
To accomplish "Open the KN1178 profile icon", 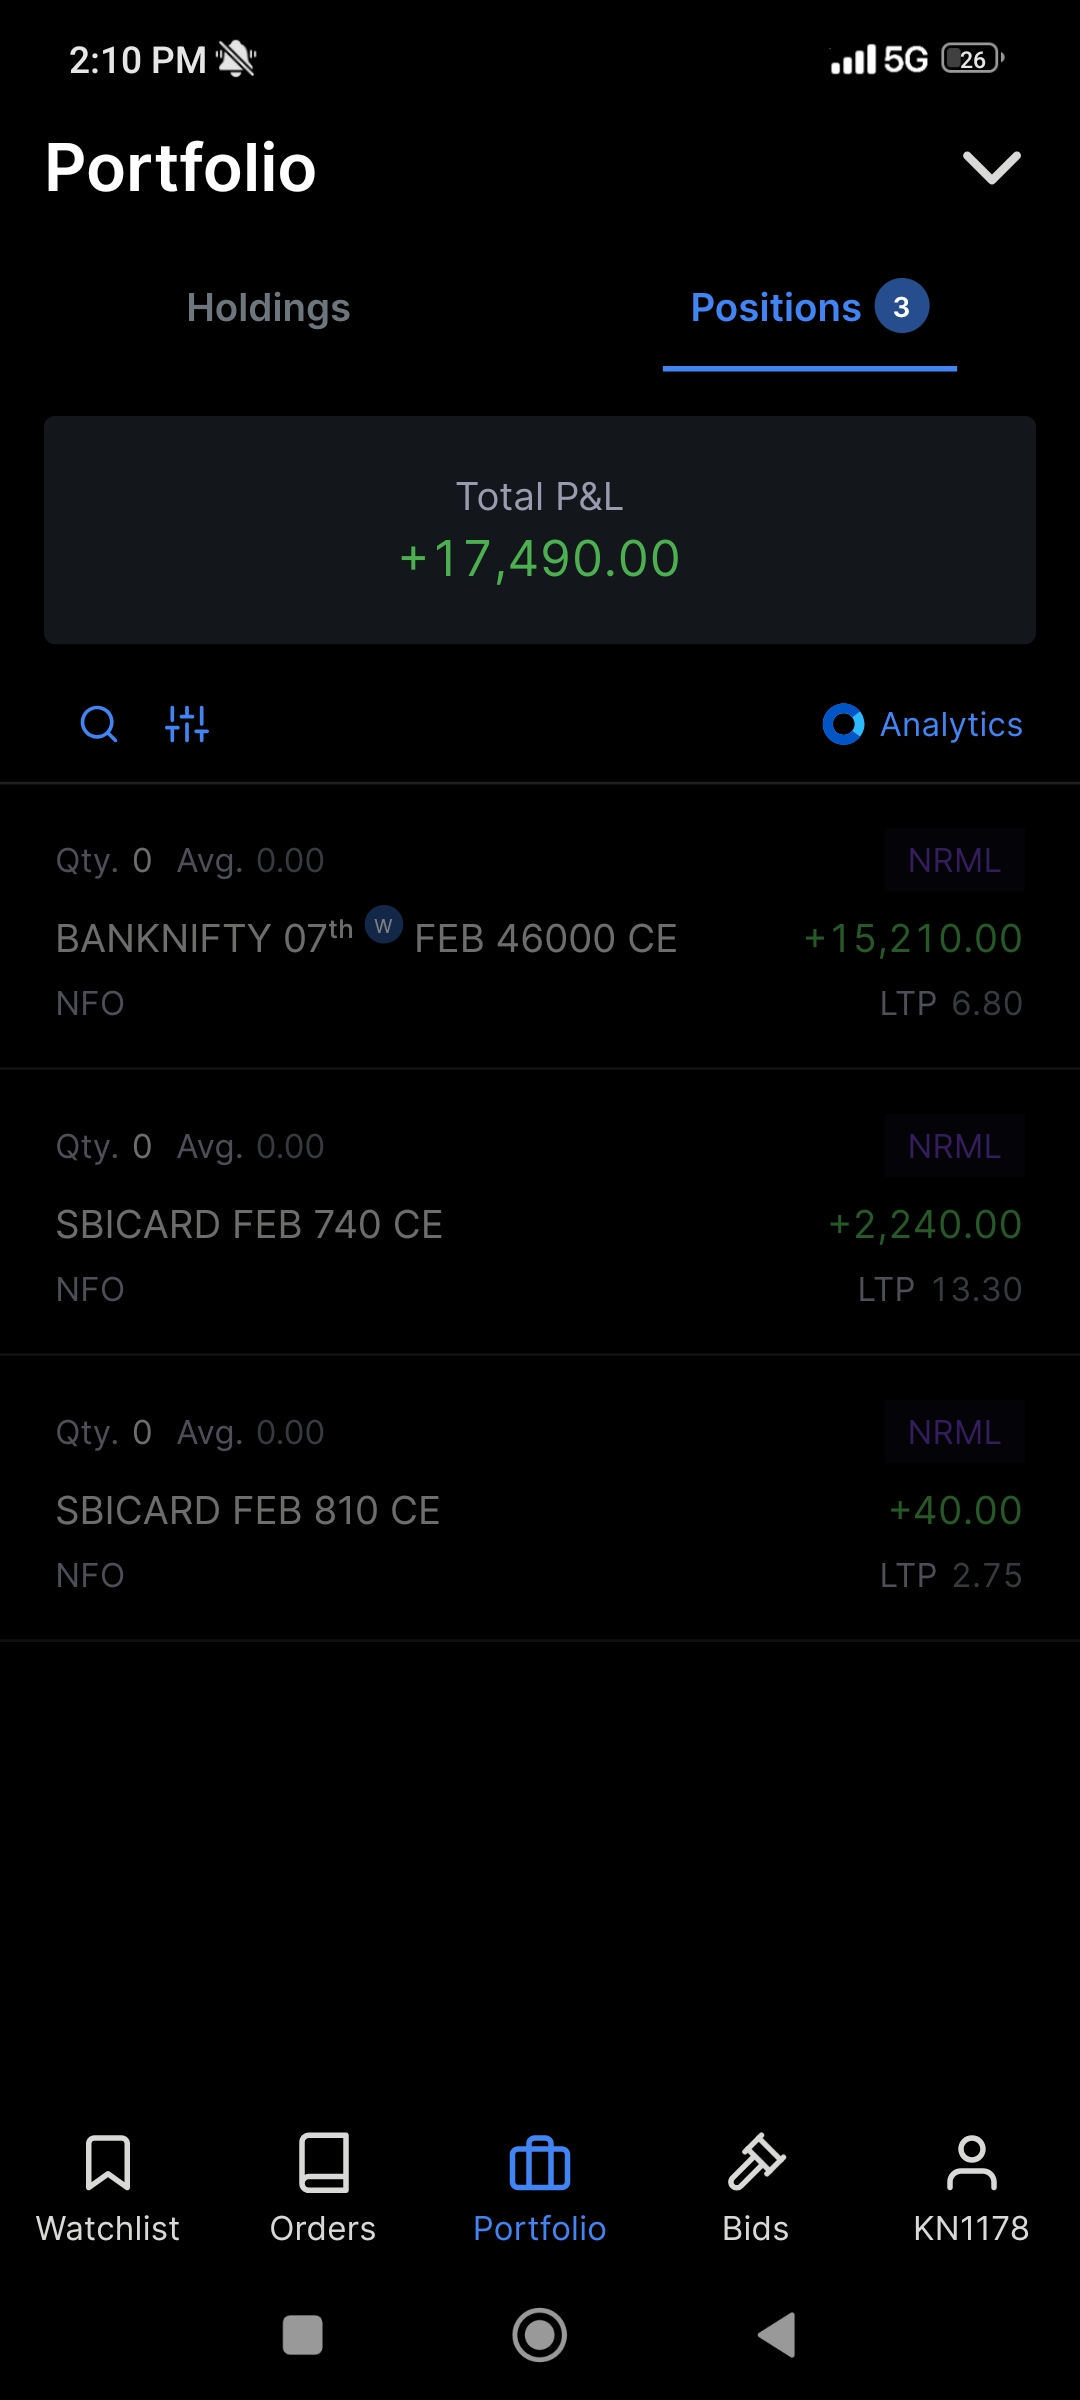I will [971, 2162].
